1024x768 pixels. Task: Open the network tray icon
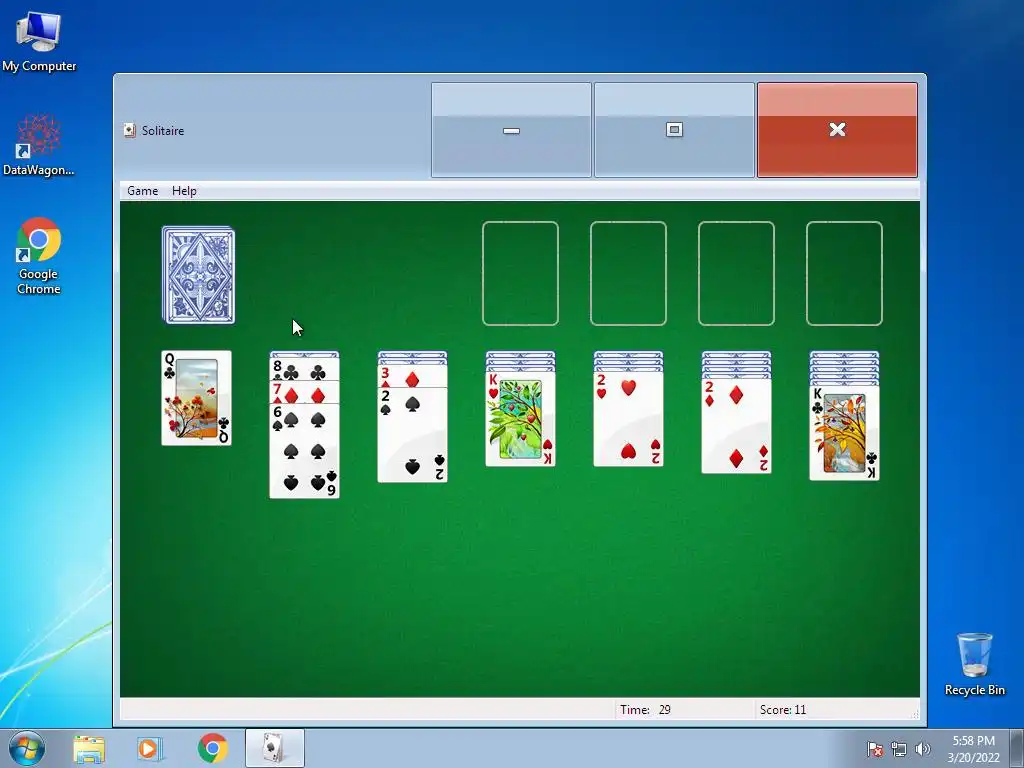pyautogui.click(x=899, y=749)
